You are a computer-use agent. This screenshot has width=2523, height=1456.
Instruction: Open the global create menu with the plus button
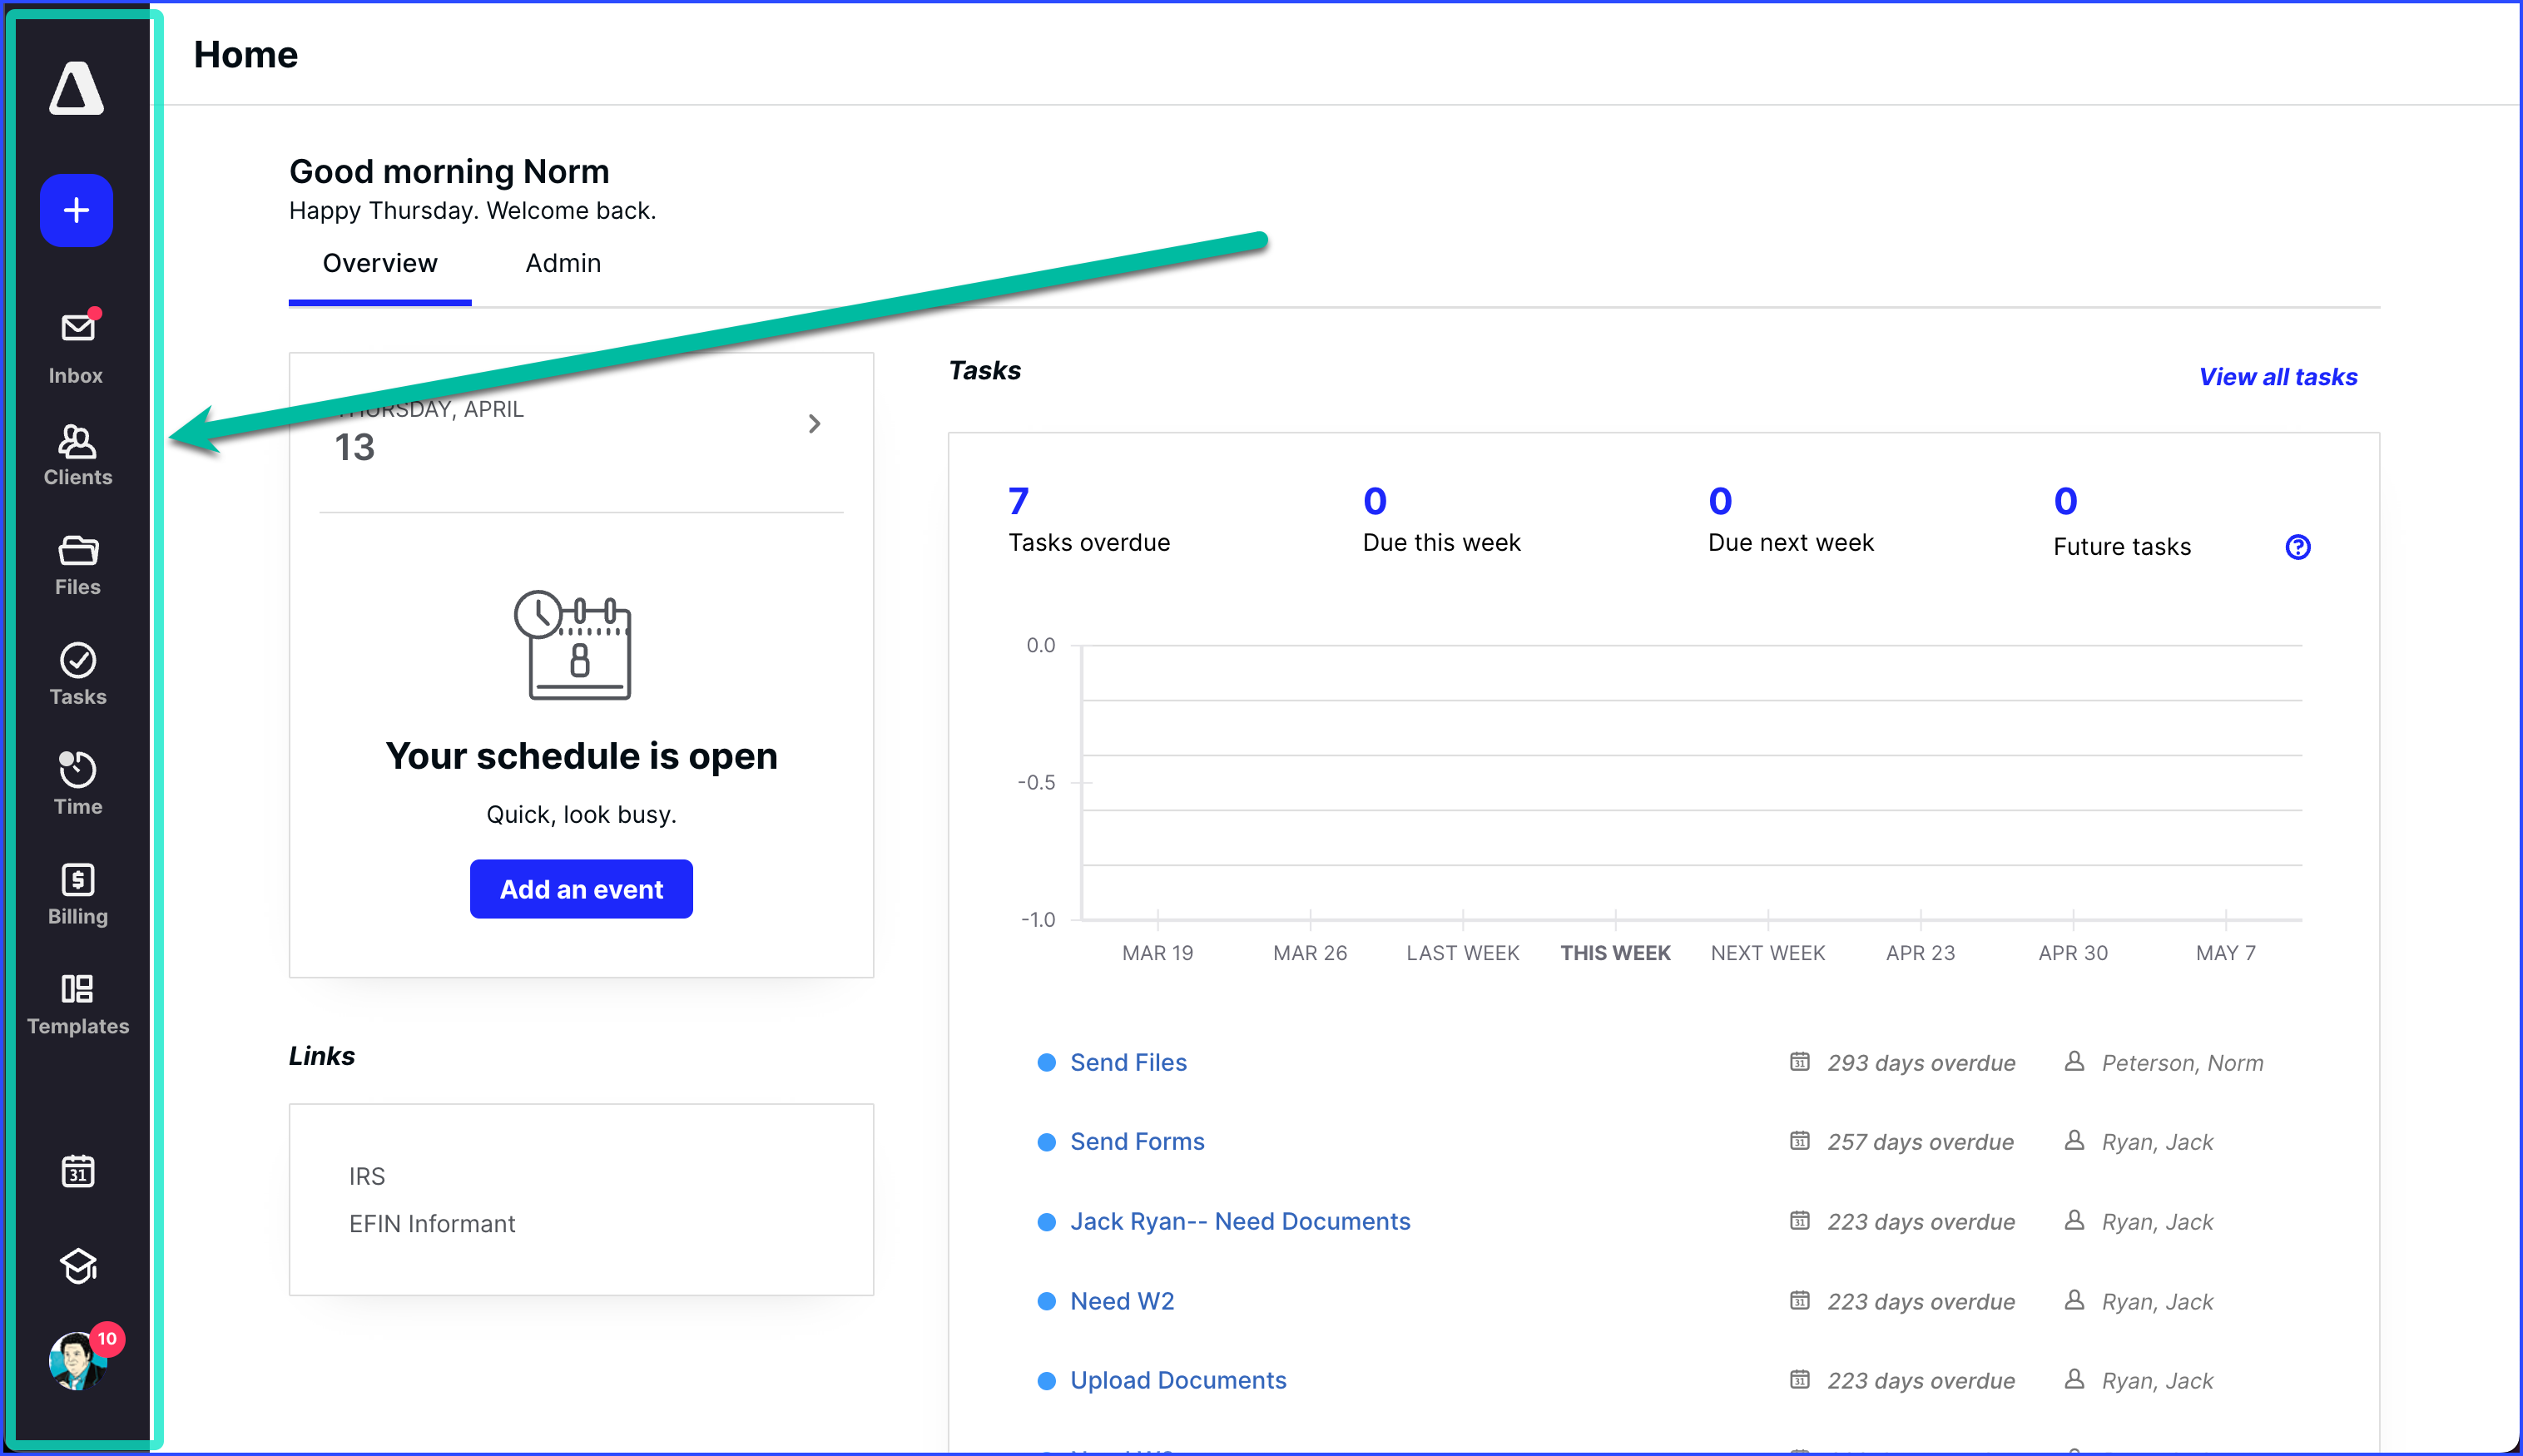click(x=76, y=210)
